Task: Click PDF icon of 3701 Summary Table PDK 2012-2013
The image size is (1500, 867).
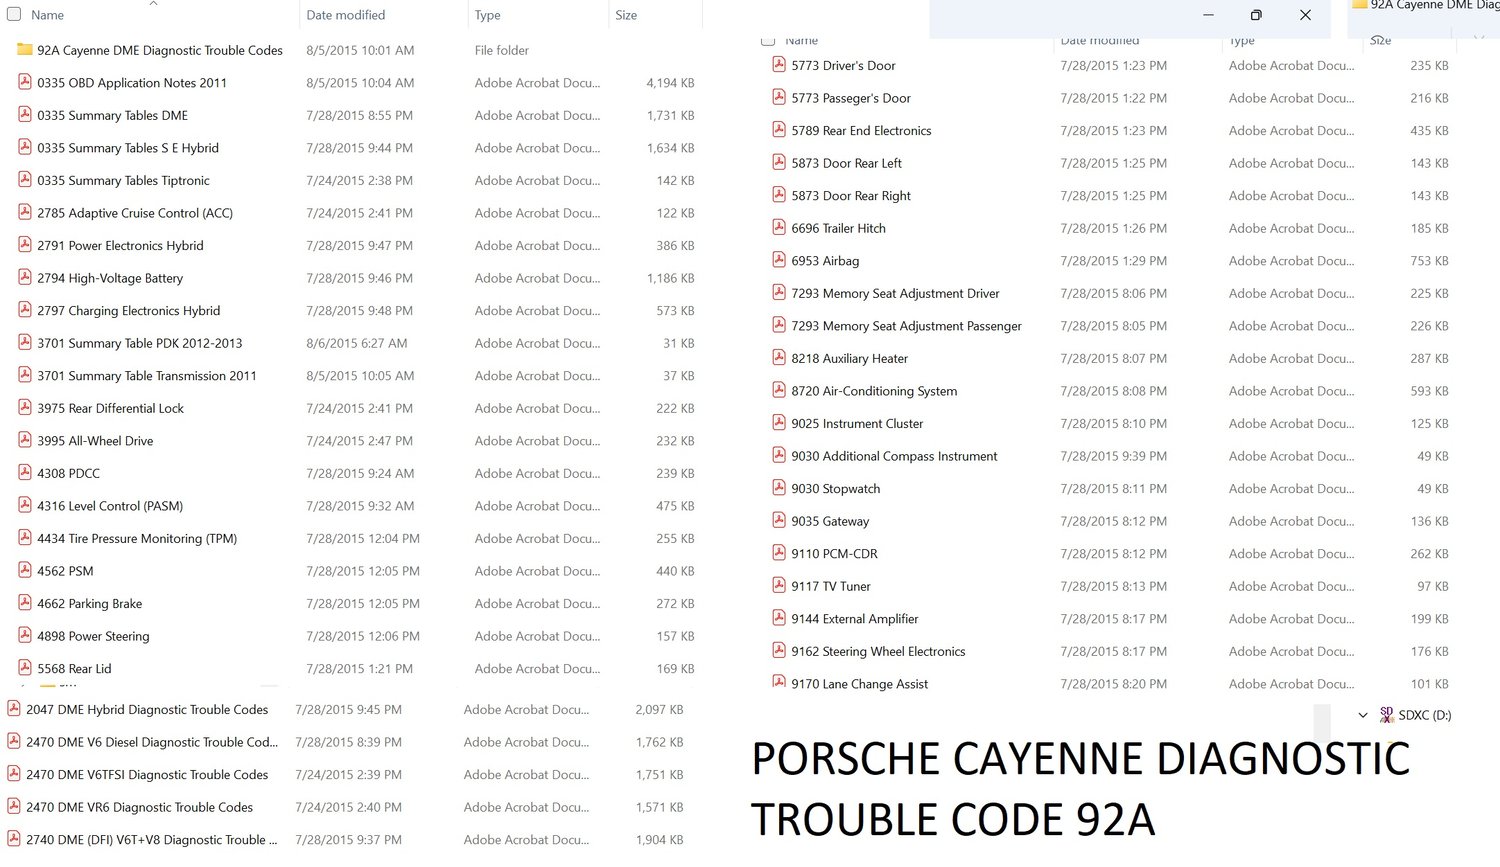Action: point(25,343)
